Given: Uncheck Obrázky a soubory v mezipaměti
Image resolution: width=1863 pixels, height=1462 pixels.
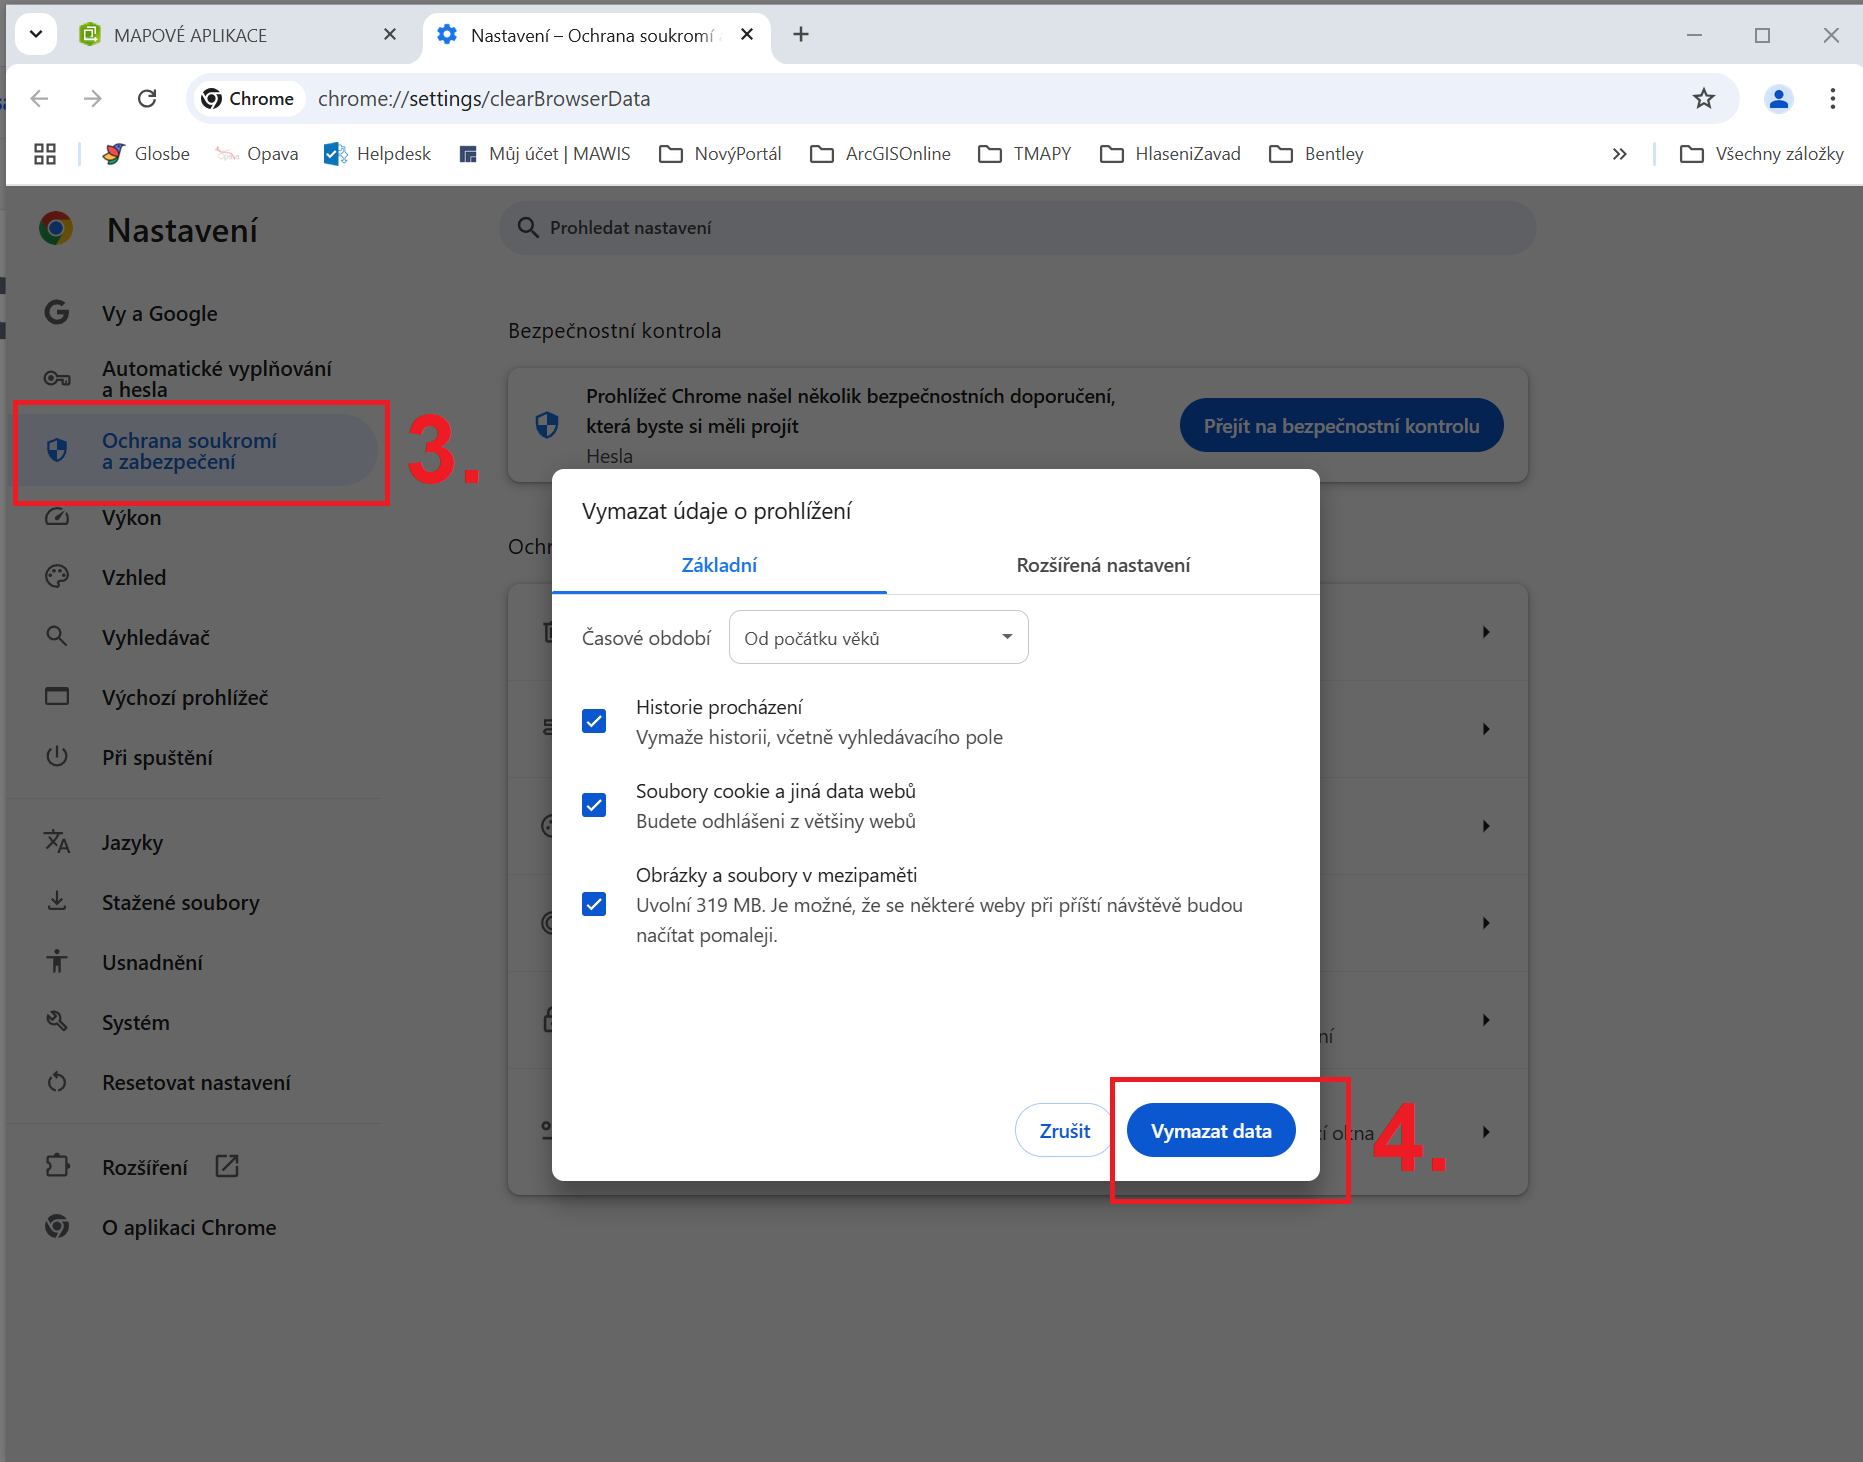Looking at the screenshot, I should pos(594,903).
